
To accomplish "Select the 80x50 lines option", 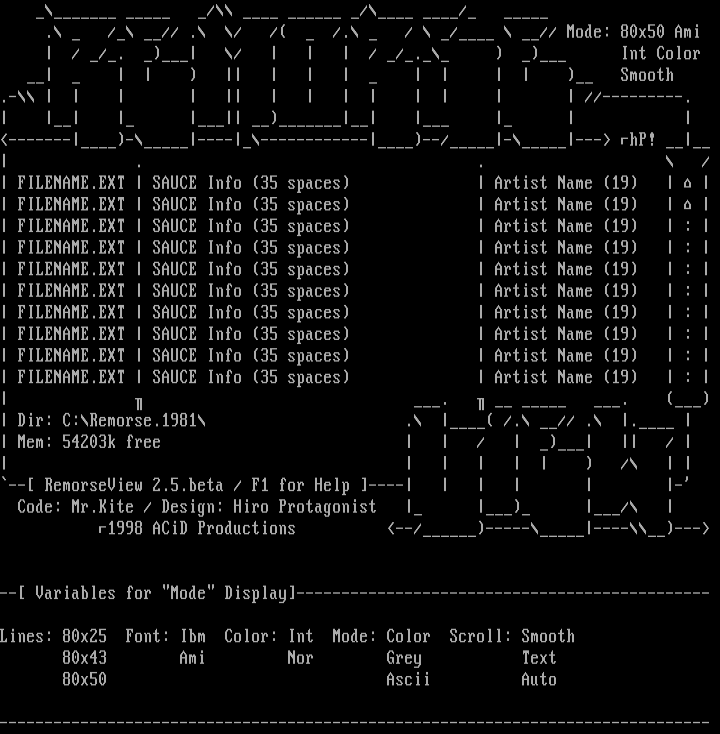I will click(x=84, y=680).
